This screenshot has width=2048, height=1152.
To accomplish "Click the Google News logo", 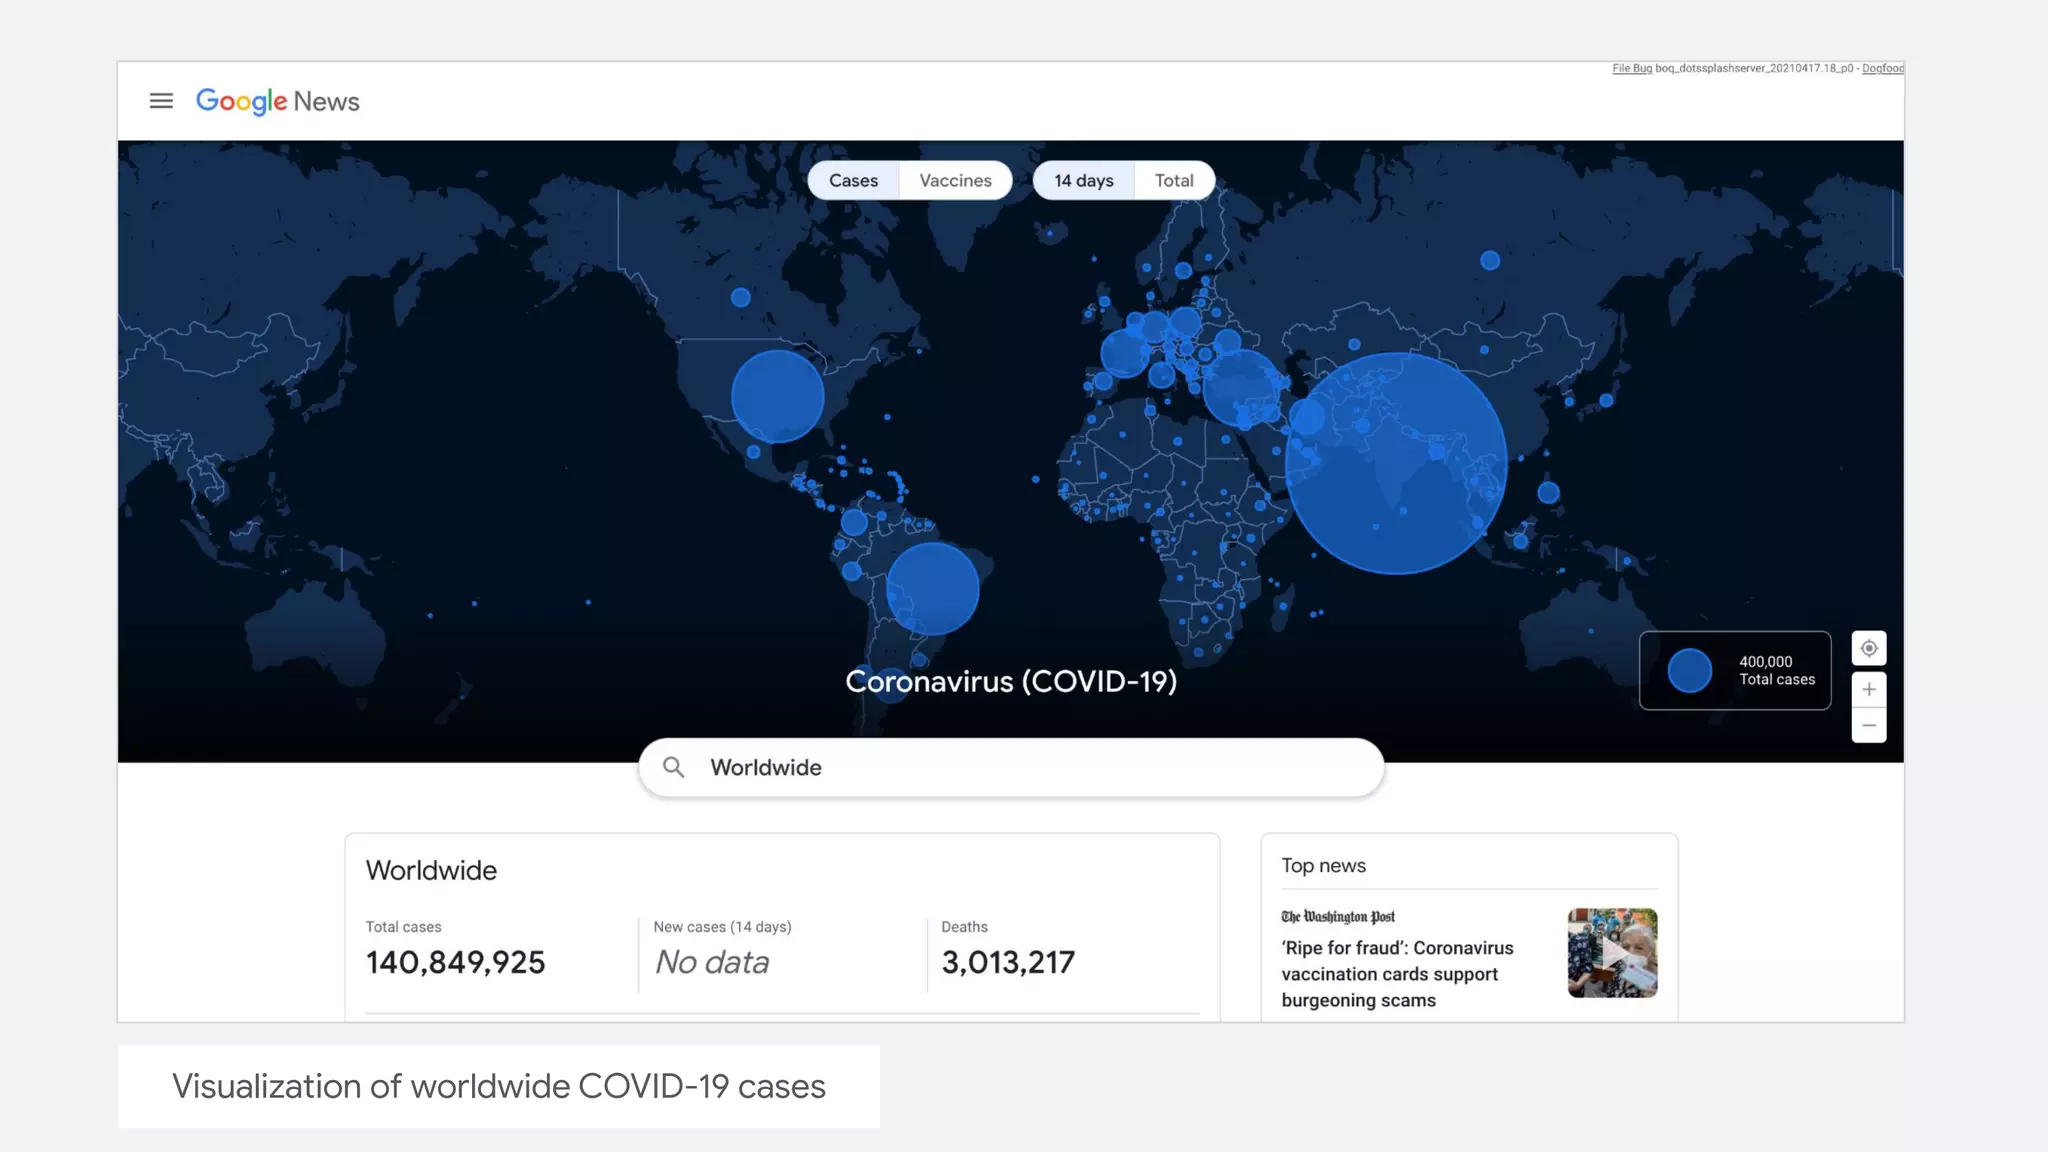I will [x=277, y=101].
